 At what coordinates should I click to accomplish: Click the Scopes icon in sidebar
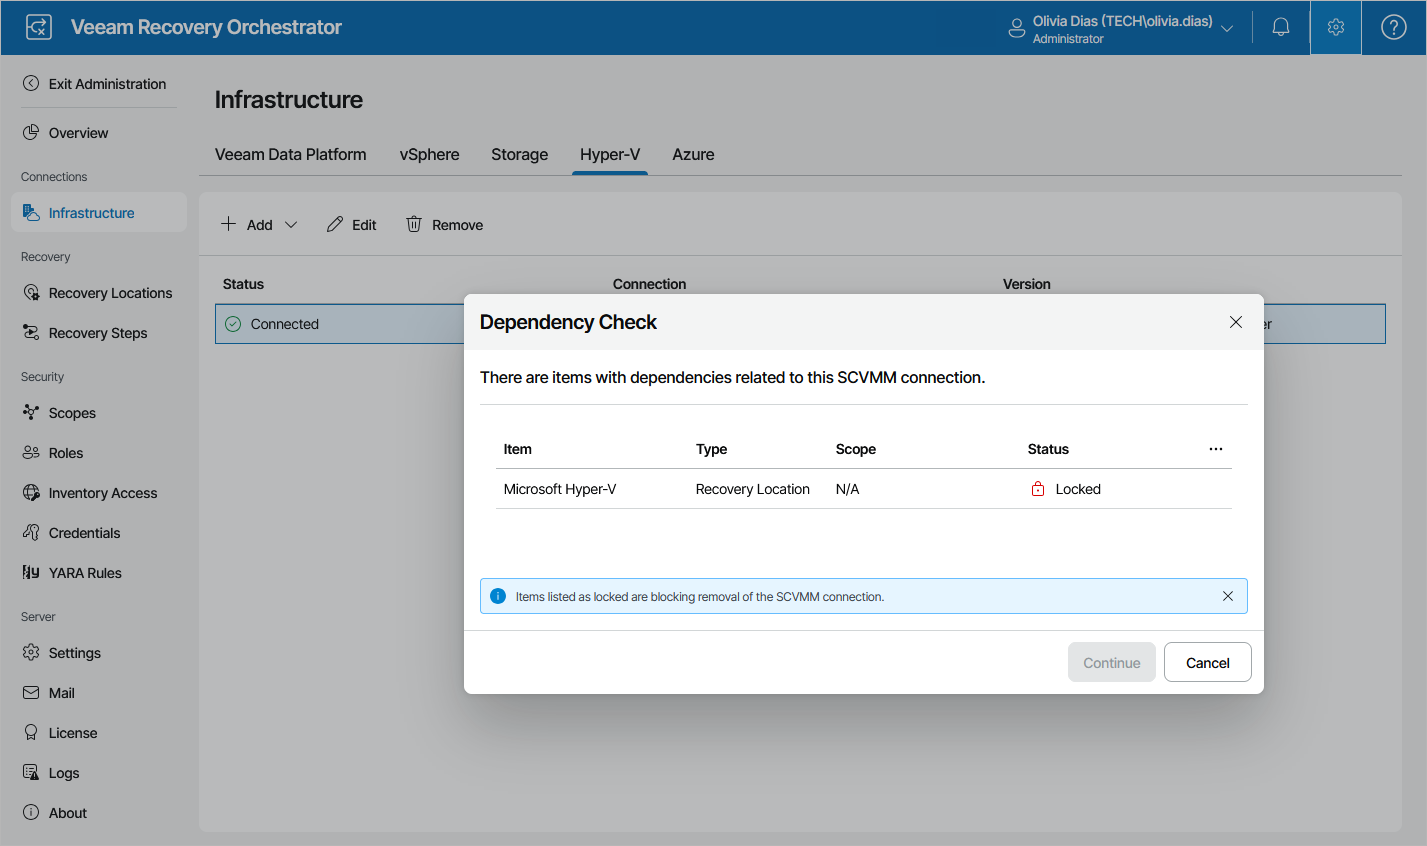[x=31, y=413]
